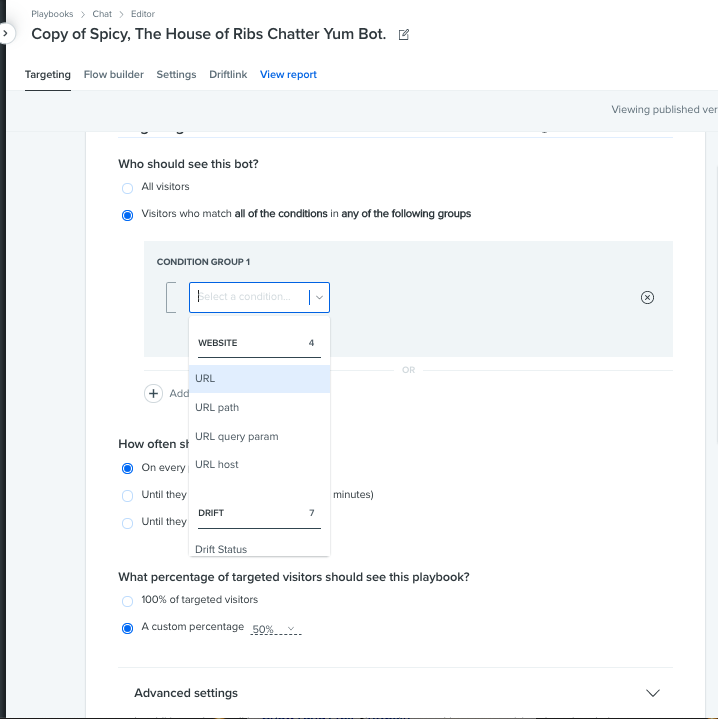The width and height of the screenshot is (718, 719).
Task: Navigate to Playbooks breadcrumb
Action: (x=52, y=14)
